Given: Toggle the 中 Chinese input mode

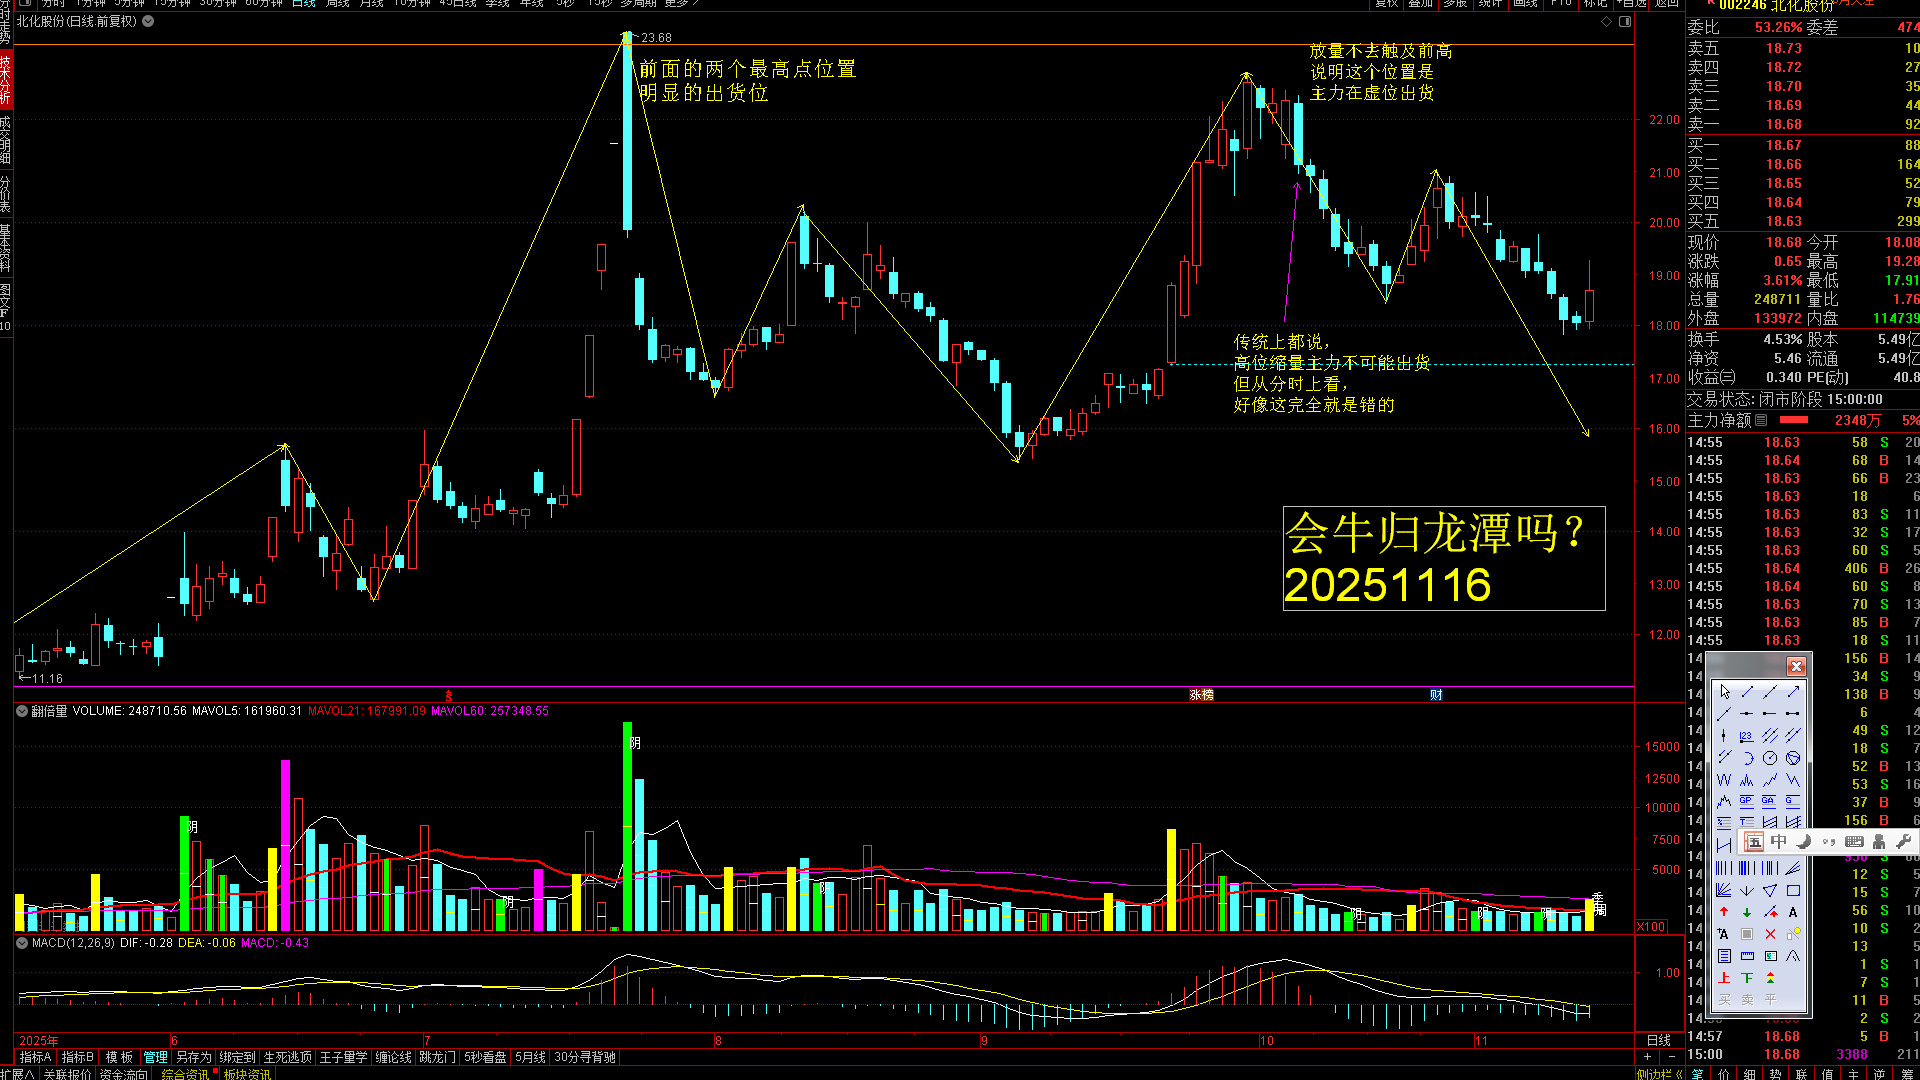Looking at the screenshot, I should point(1779,841).
